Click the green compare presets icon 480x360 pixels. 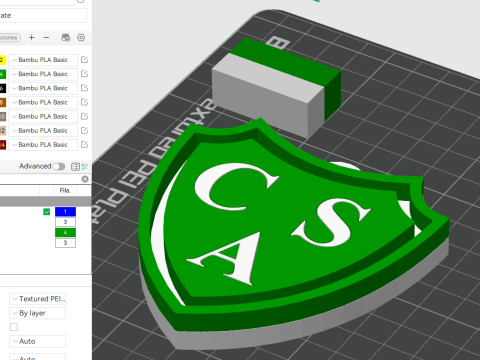point(84,166)
